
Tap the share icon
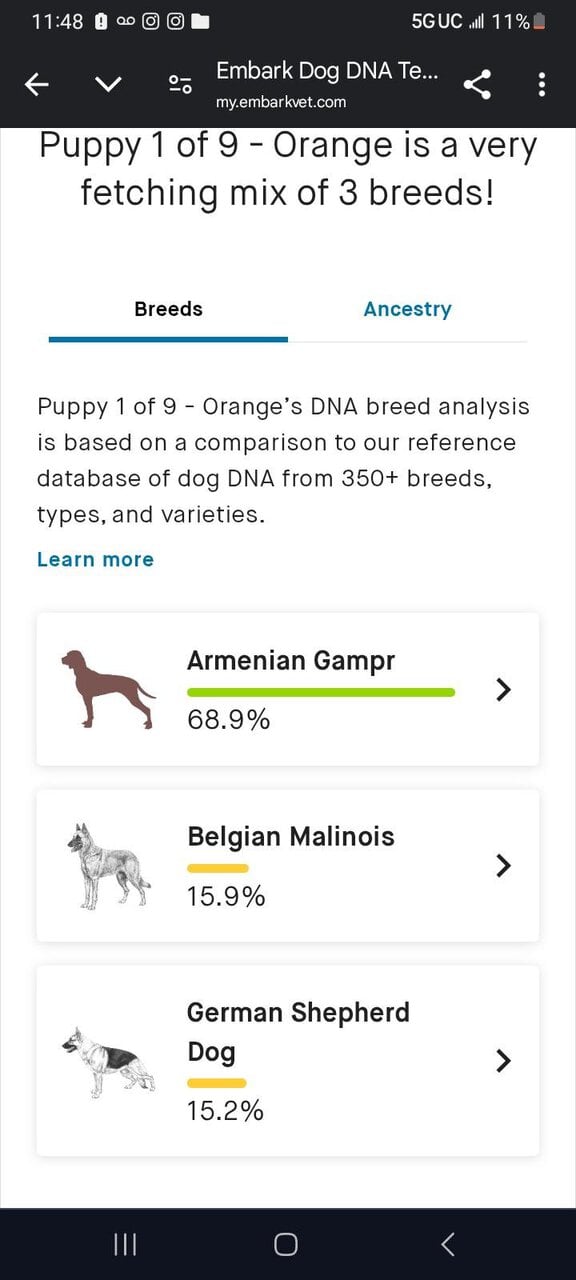(478, 85)
